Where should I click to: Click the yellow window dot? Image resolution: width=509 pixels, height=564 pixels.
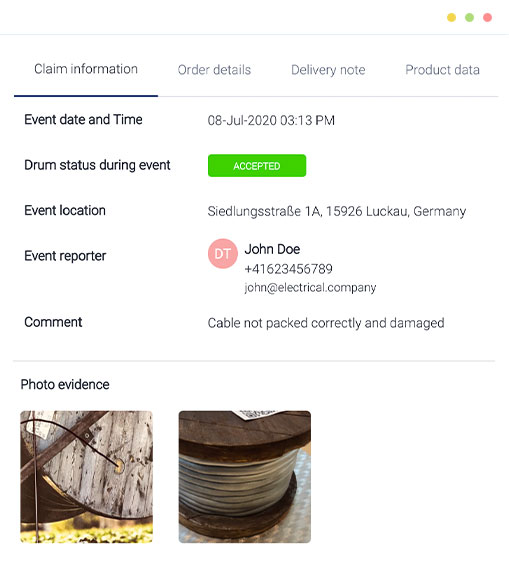click(x=451, y=17)
